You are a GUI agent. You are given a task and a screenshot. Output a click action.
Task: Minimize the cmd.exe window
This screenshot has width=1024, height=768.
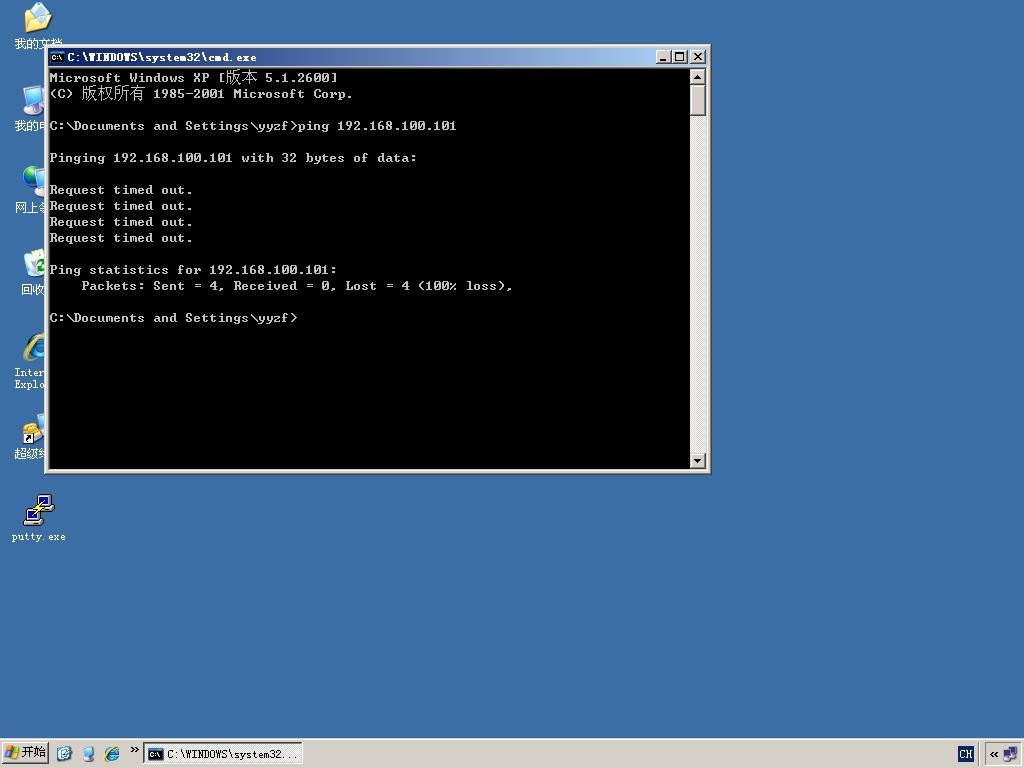click(x=663, y=57)
